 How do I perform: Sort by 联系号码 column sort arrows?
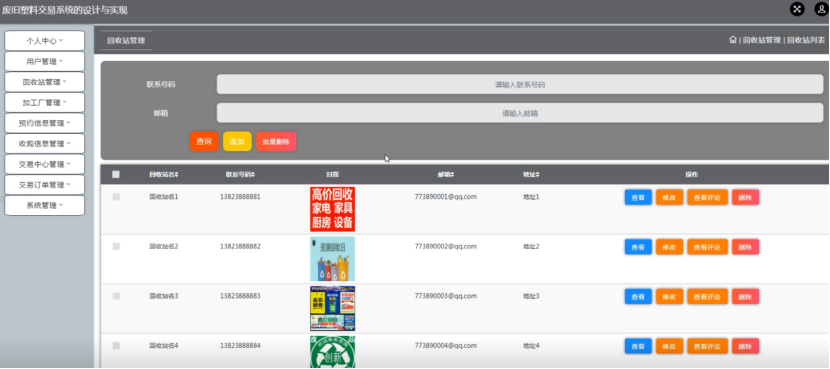click(x=253, y=175)
